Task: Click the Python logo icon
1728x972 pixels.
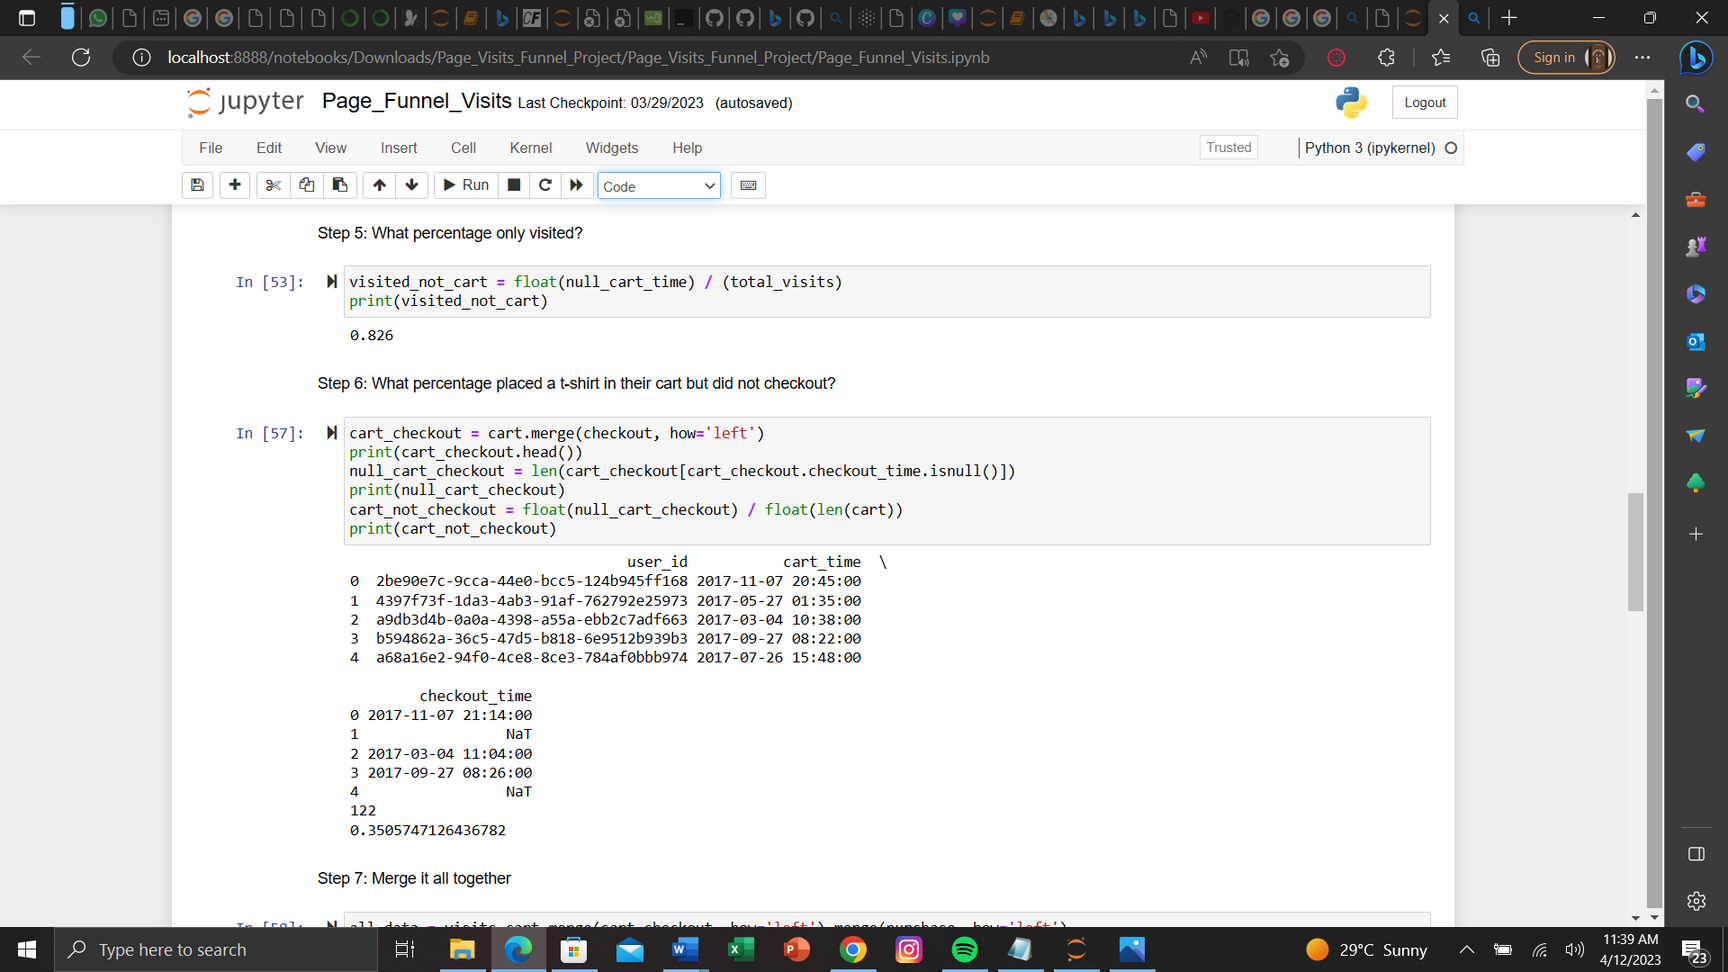Action: click(1351, 102)
